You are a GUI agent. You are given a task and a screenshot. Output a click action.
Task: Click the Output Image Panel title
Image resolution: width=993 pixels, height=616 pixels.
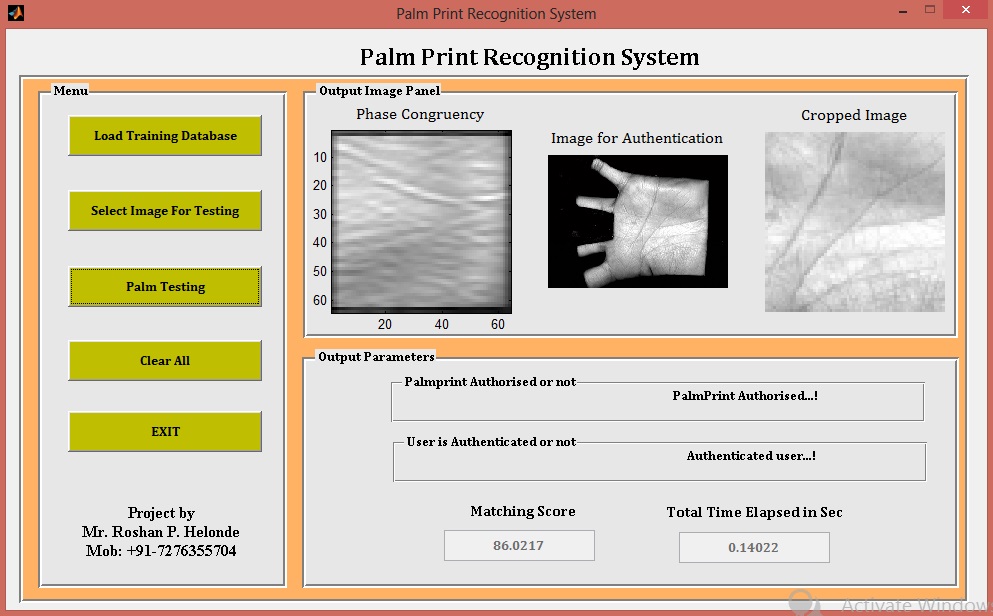coord(377,90)
